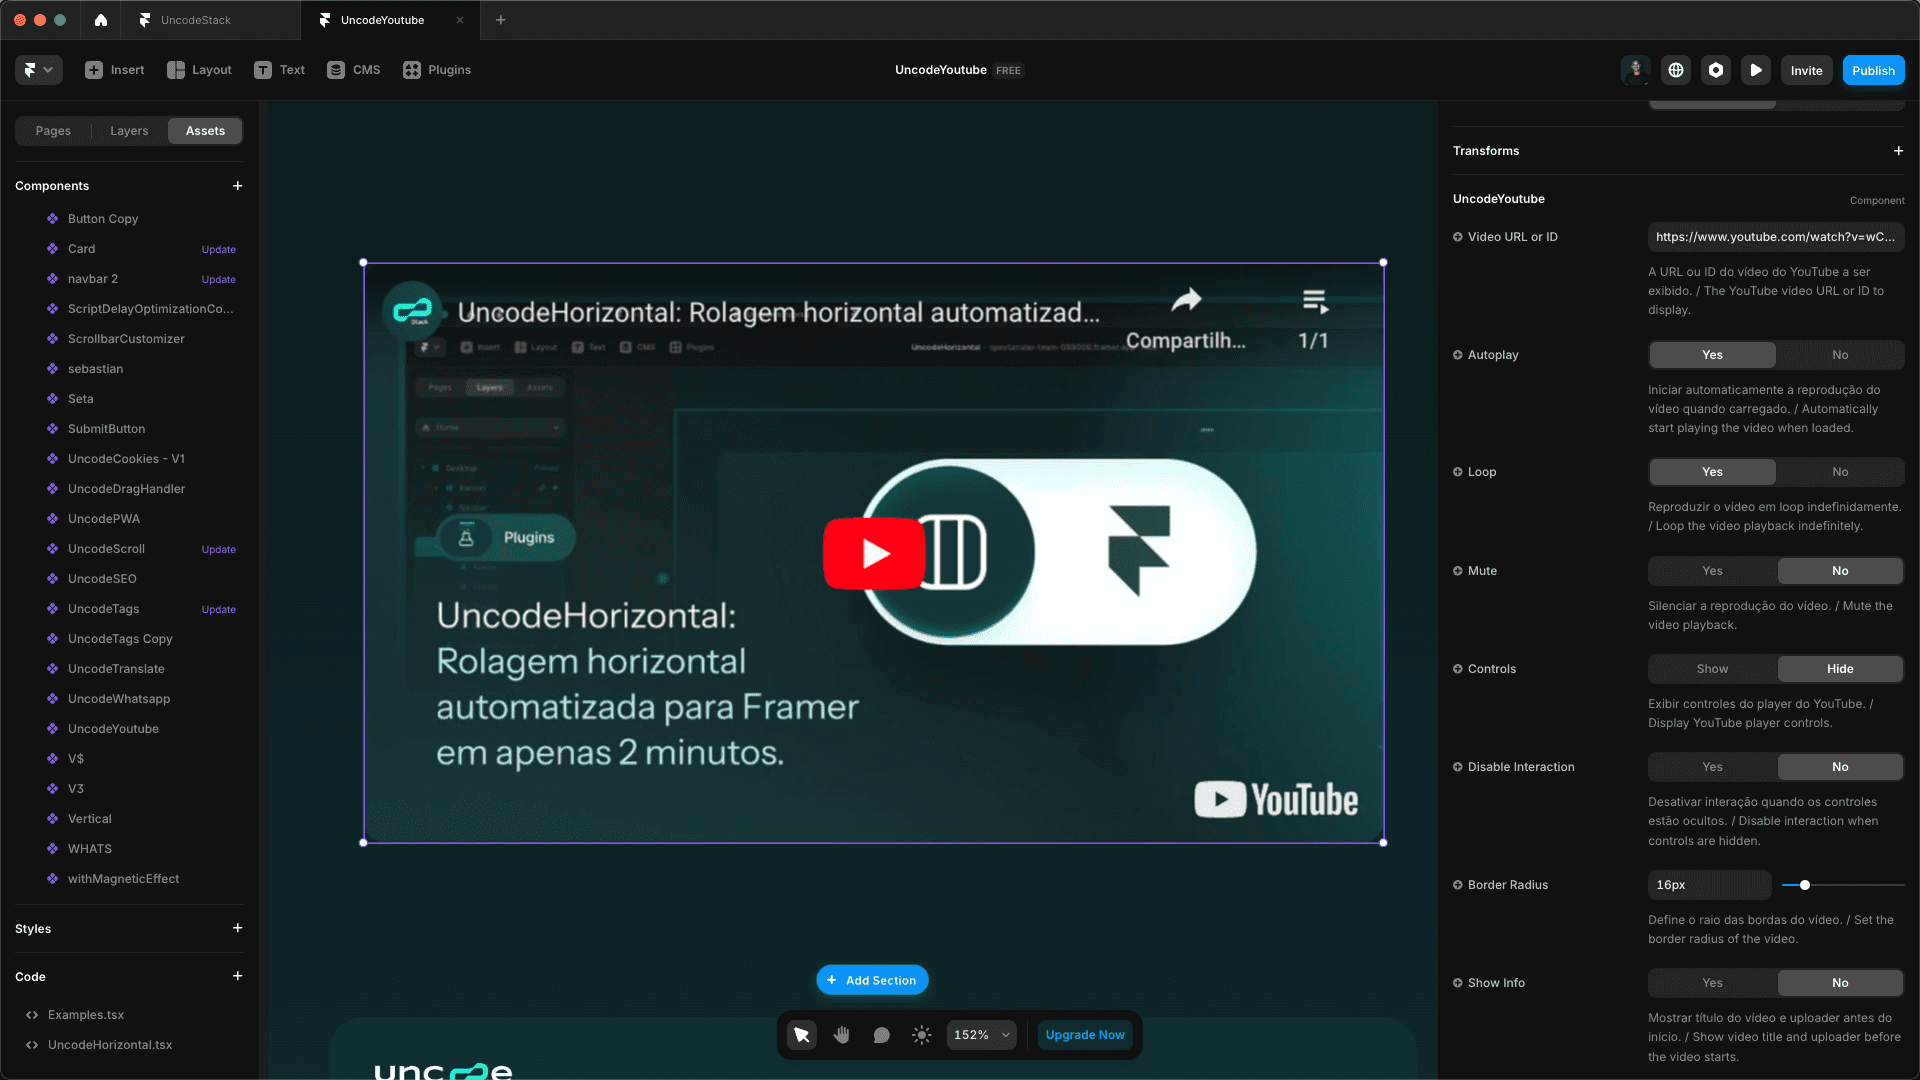Click the Add Section button
The width and height of the screenshot is (1920, 1080).
point(872,980)
